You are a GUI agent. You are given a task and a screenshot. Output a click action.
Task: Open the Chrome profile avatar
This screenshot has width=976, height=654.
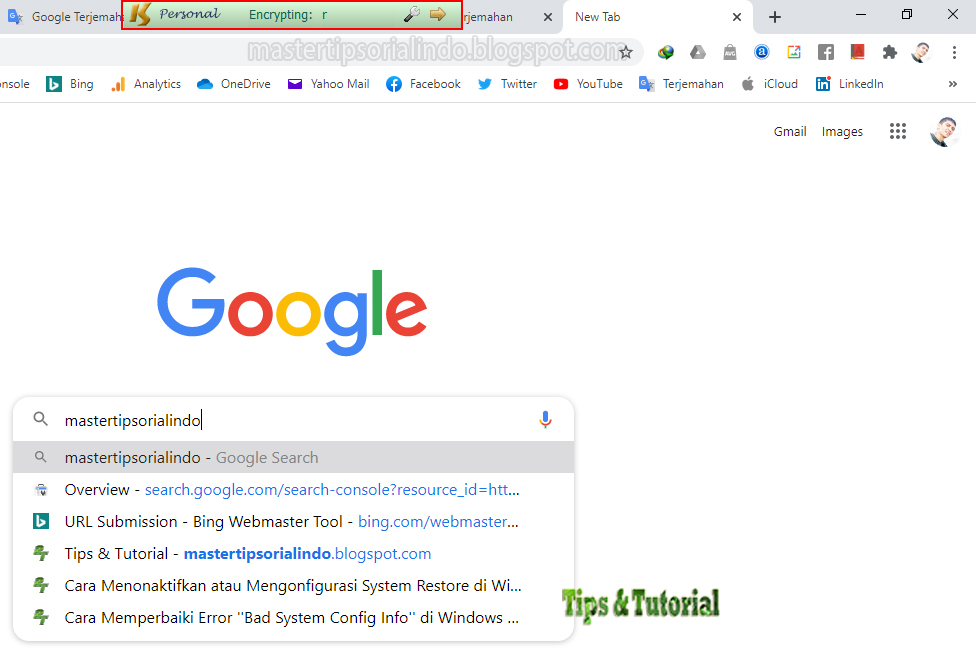(920, 51)
